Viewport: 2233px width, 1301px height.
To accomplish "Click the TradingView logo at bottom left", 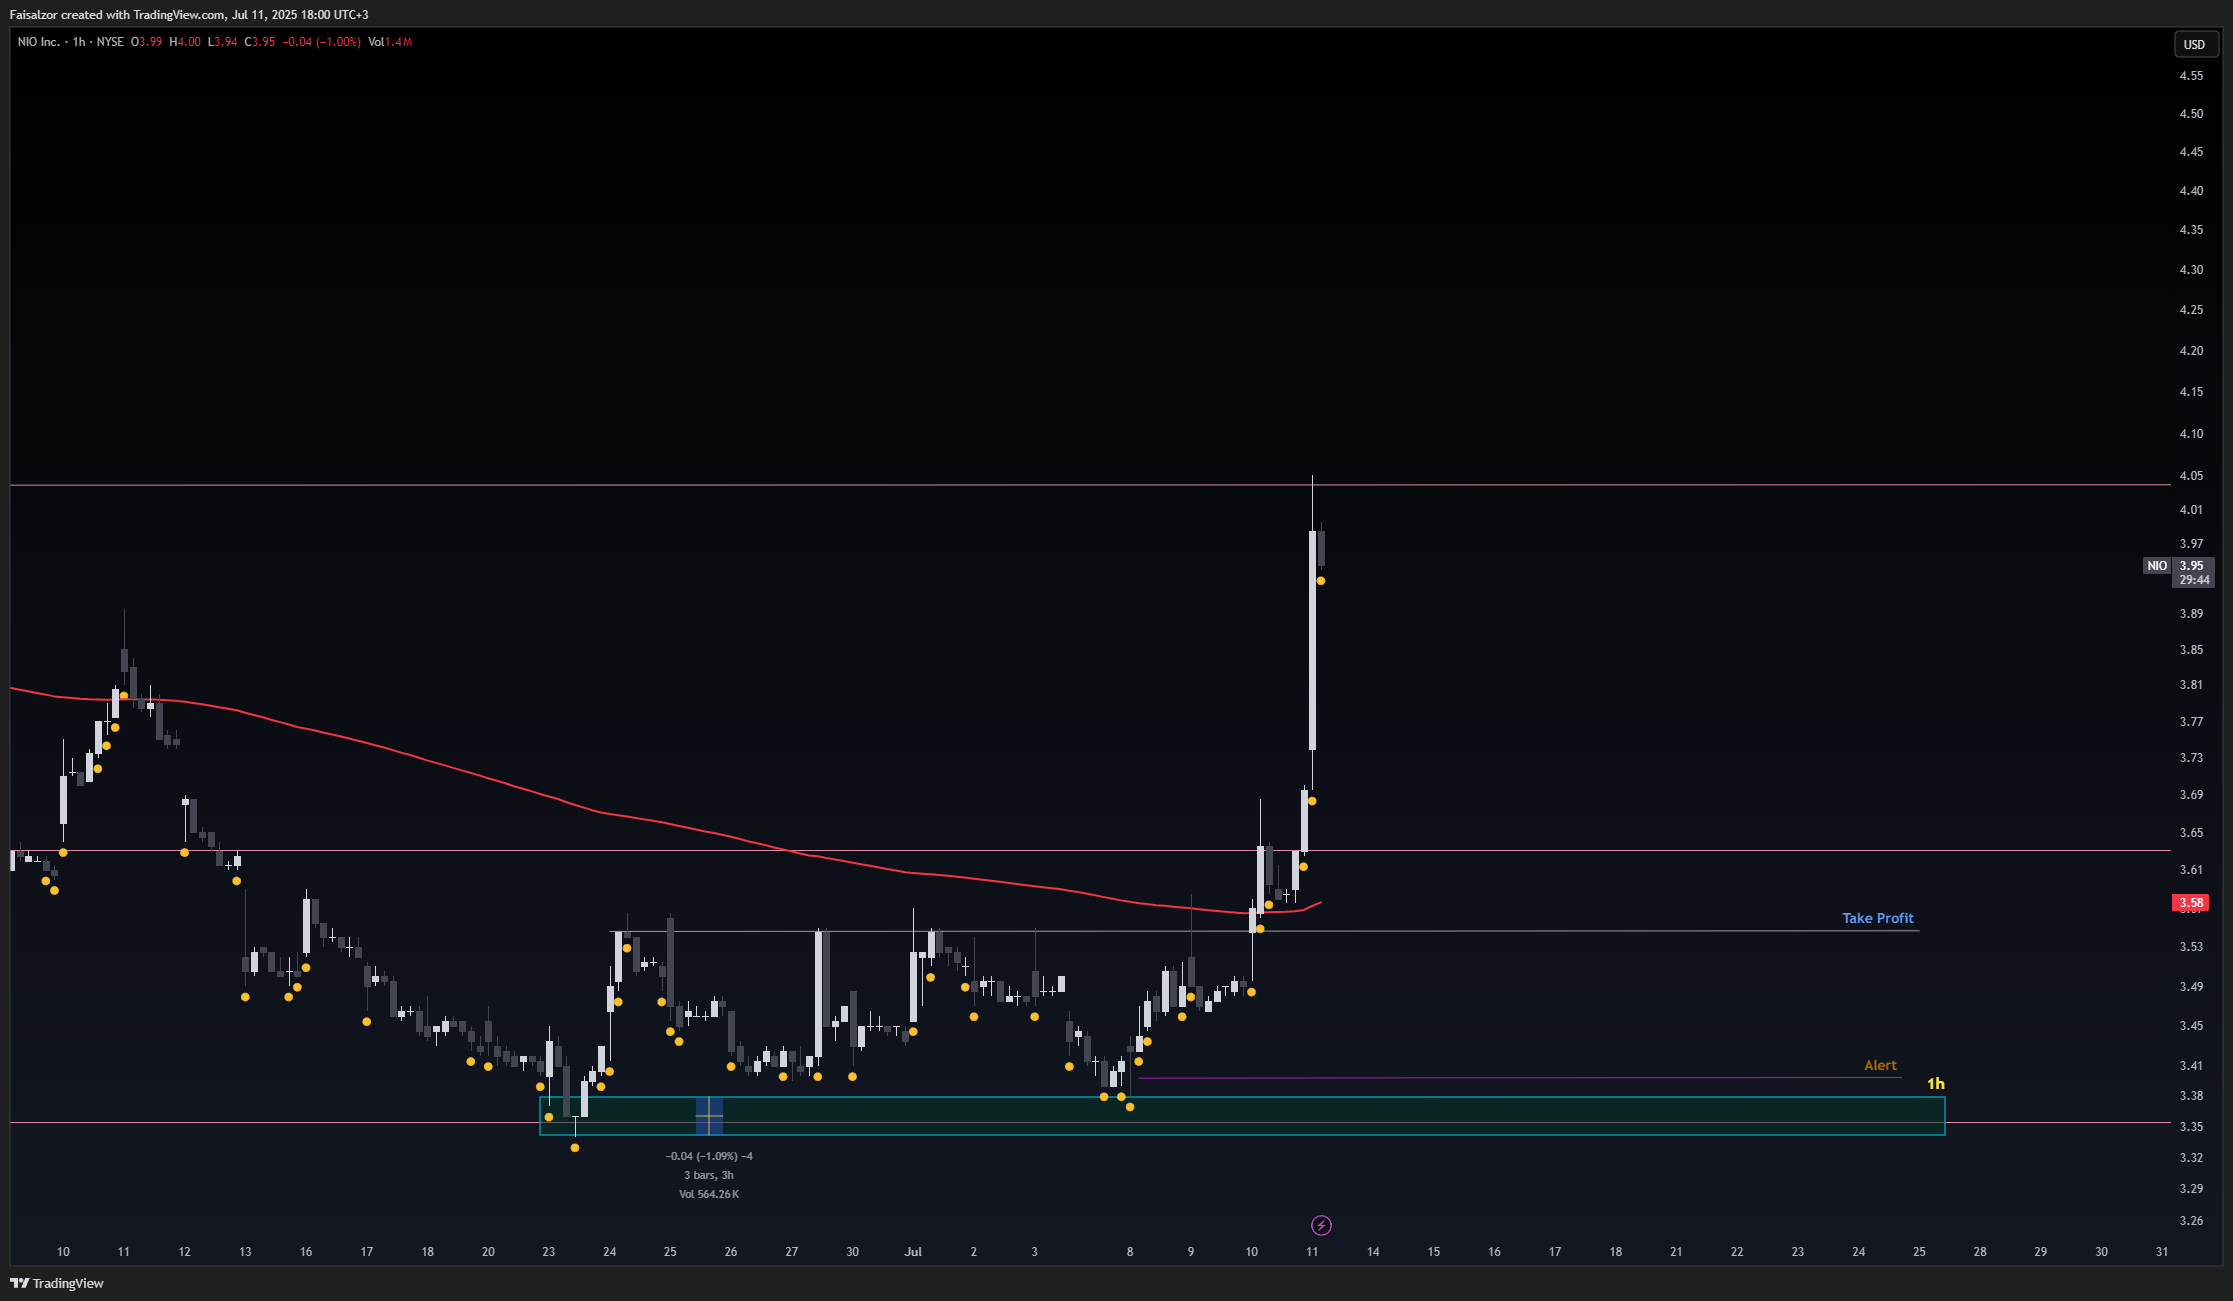I will tap(57, 1283).
